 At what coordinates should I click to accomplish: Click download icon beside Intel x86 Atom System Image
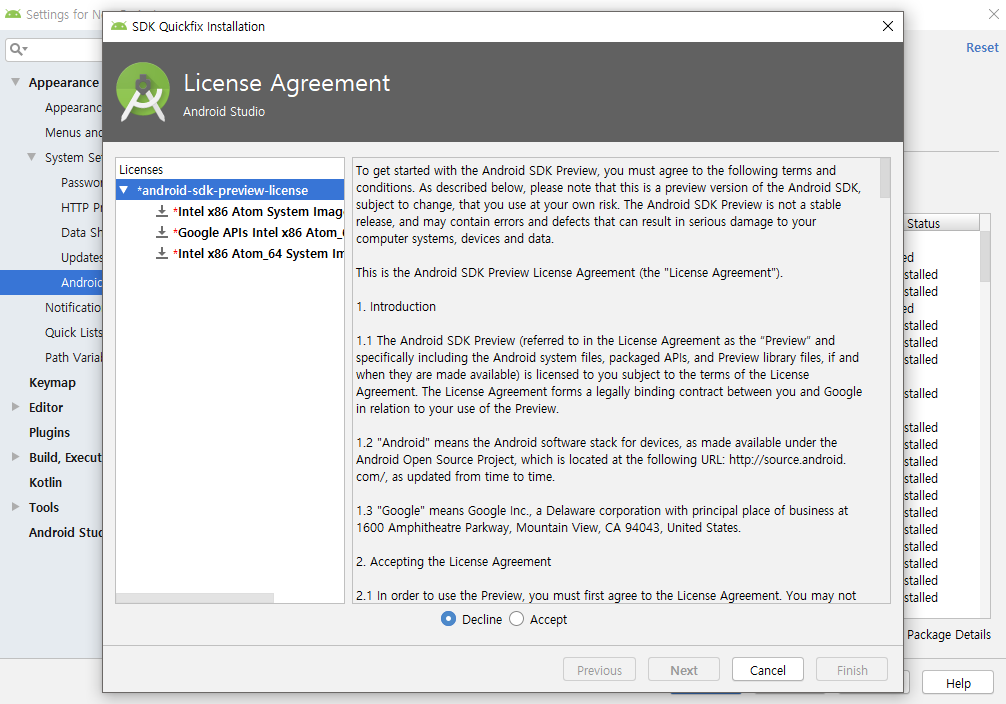[x=162, y=211]
